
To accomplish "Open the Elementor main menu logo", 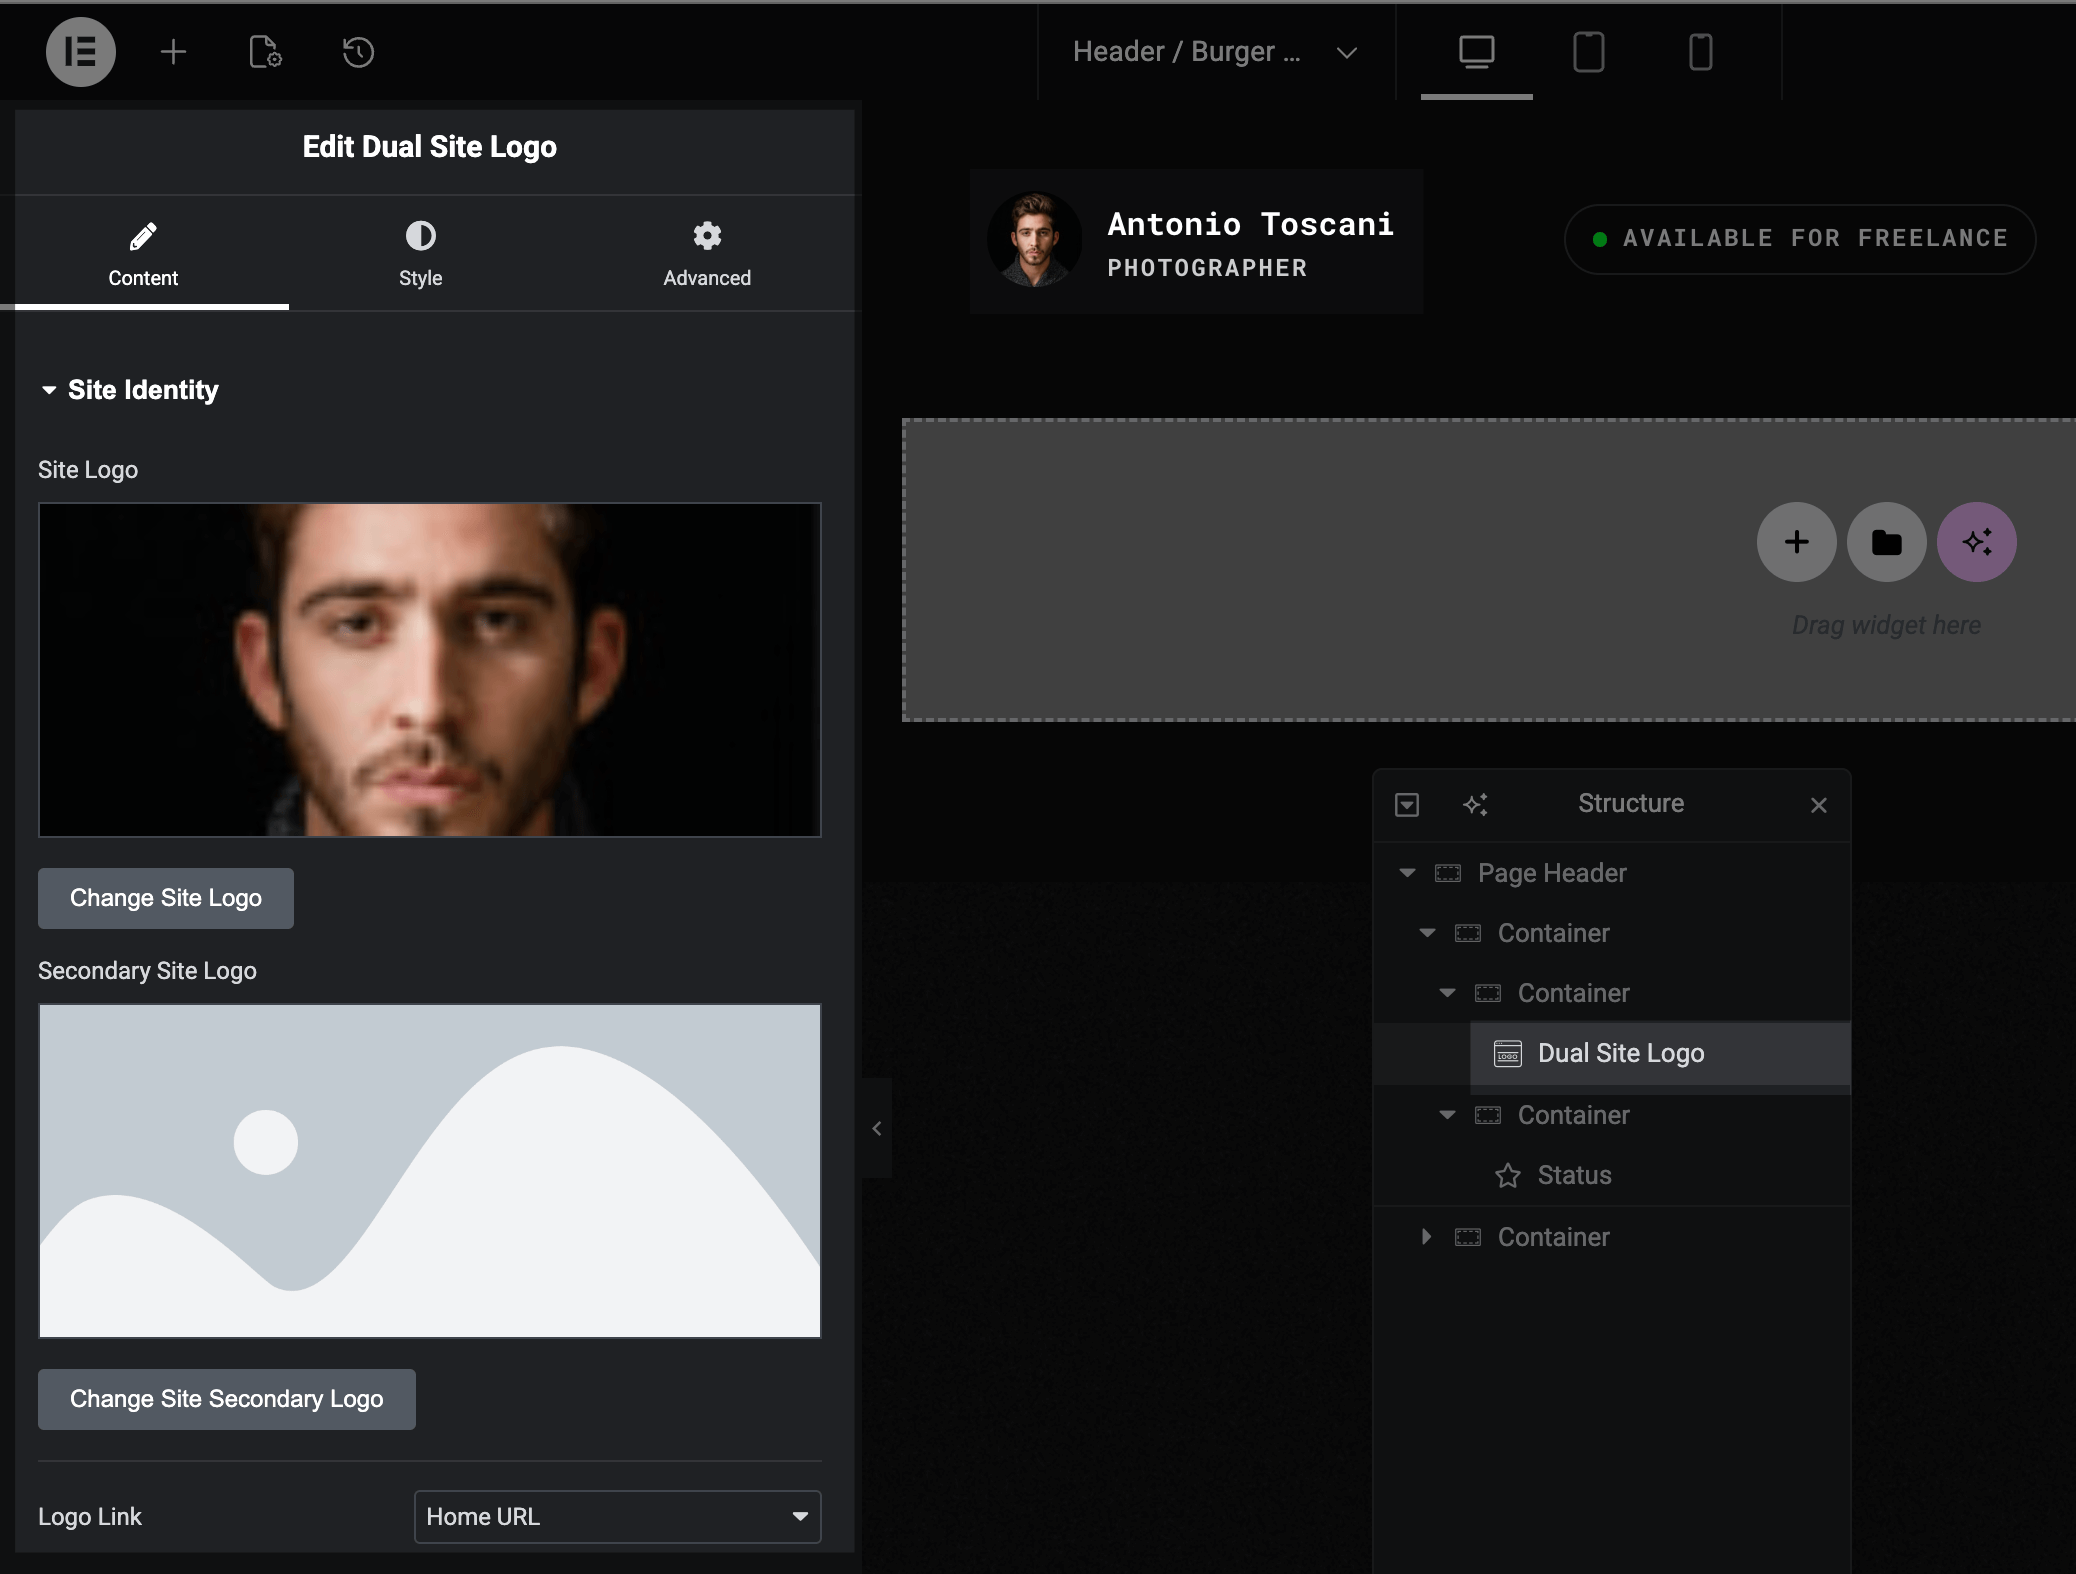I will click(80, 52).
